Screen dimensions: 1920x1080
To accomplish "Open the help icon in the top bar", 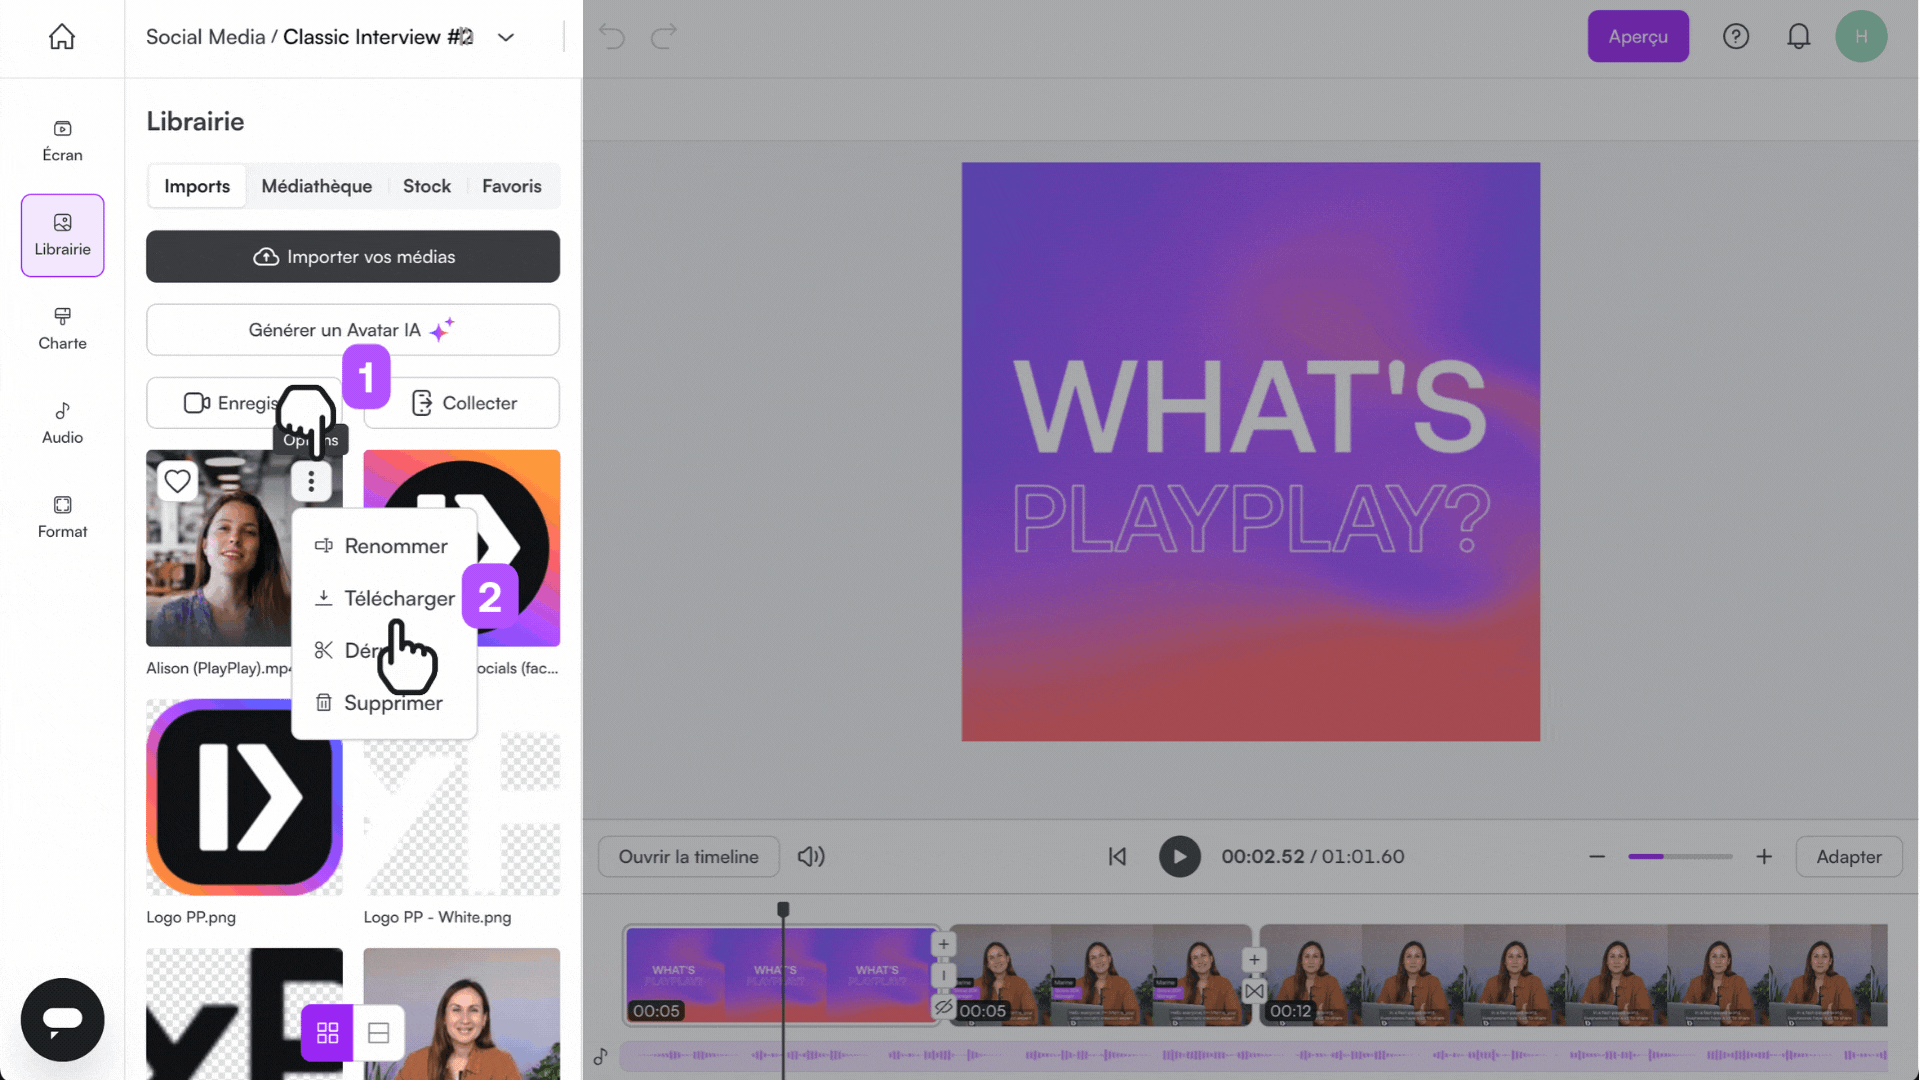I will [x=1736, y=36].
